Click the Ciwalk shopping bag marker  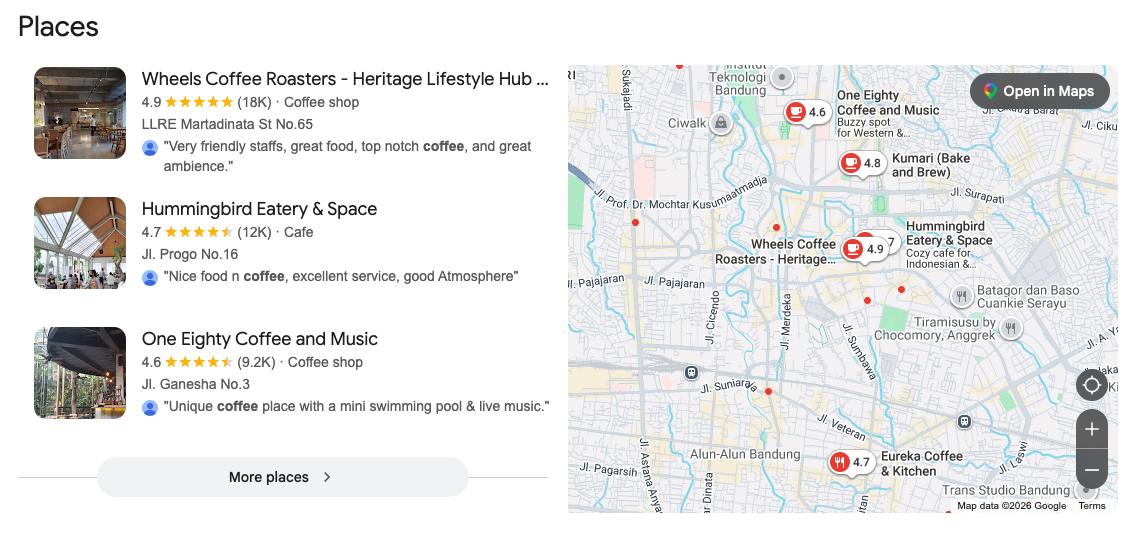click(721, 123)
